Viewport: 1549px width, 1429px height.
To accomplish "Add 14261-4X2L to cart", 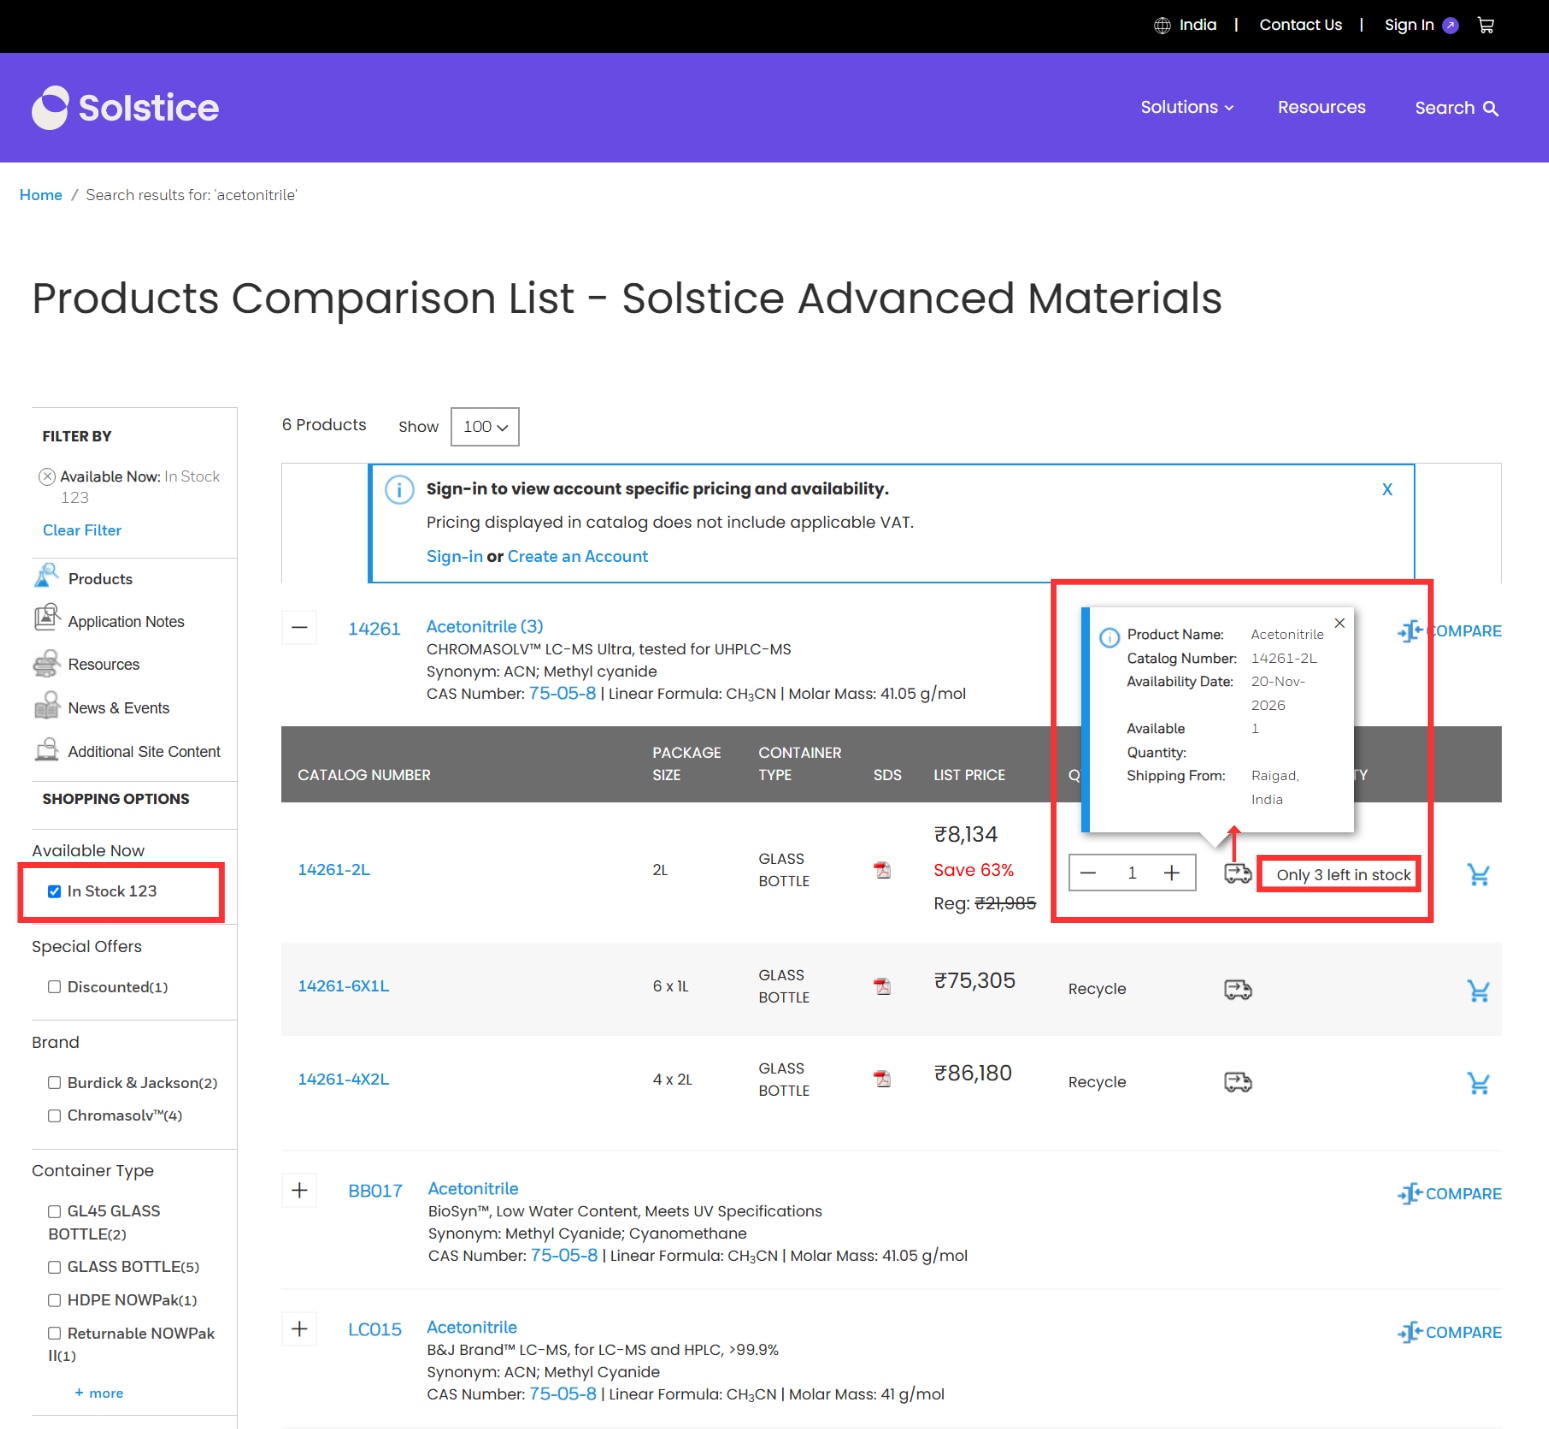I will click(x=1478, y=1083).
